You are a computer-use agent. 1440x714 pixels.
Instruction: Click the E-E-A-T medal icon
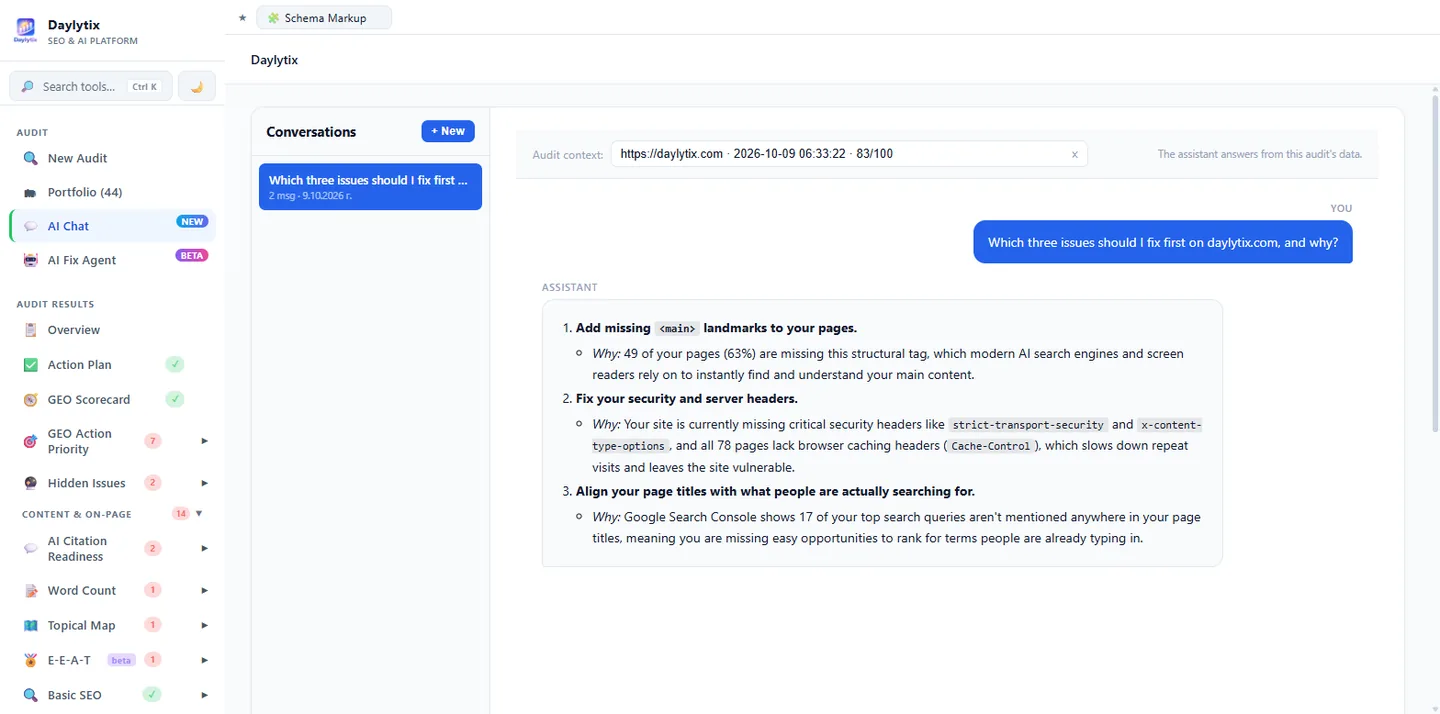click(x=30, y=660)
